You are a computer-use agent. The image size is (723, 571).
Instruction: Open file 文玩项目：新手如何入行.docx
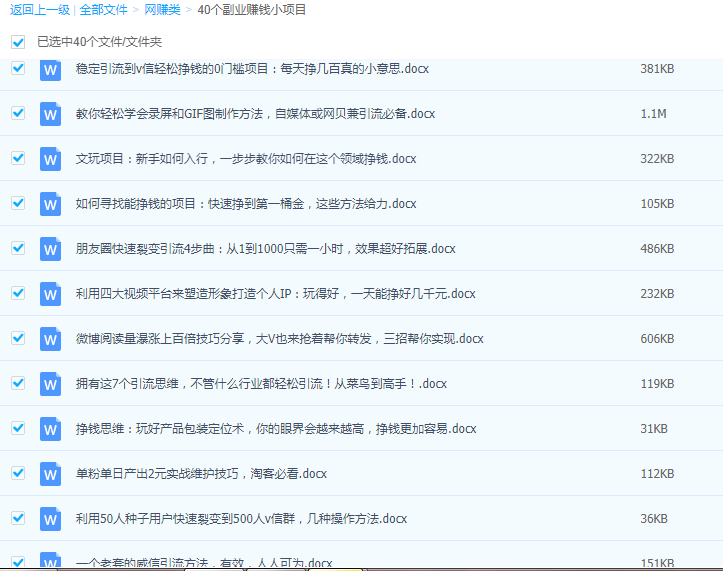(x=246, y=159)
